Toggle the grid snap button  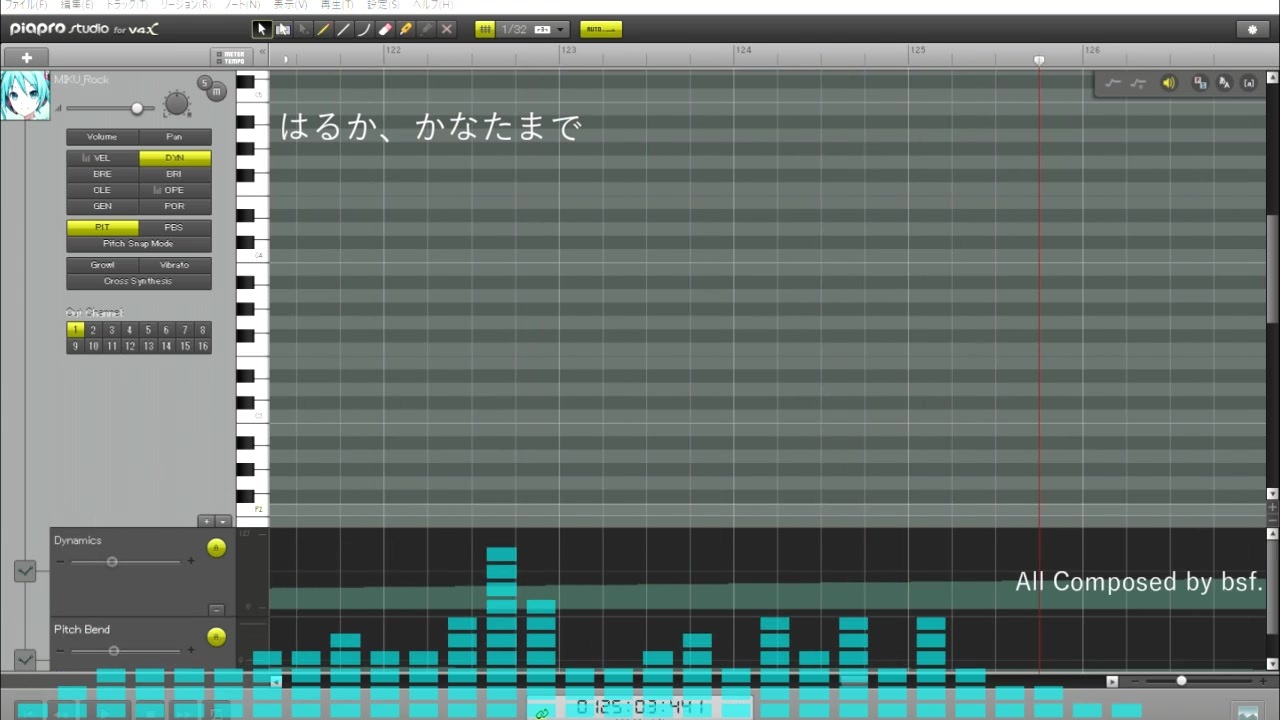(485, 29)
